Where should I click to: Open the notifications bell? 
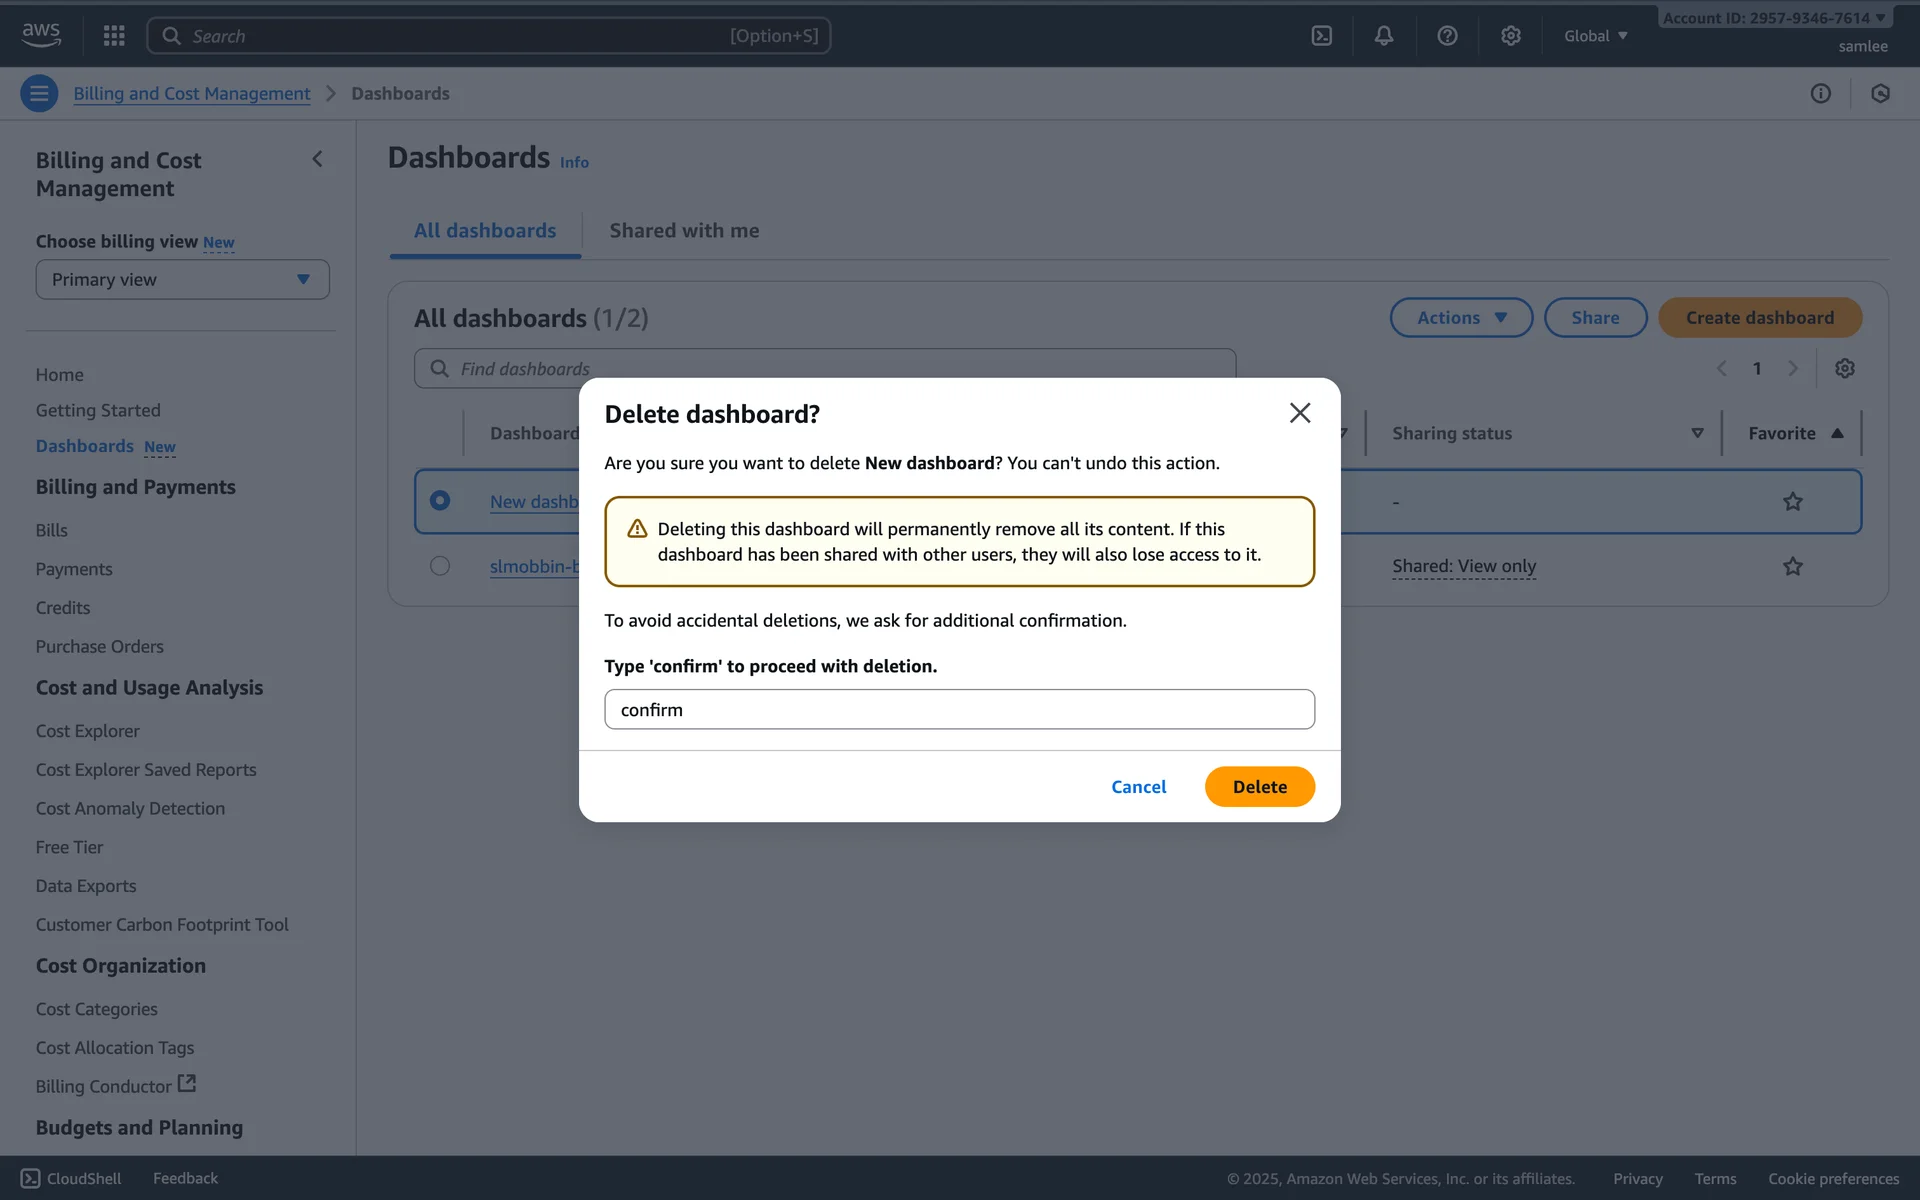(x=1383, y=36)
